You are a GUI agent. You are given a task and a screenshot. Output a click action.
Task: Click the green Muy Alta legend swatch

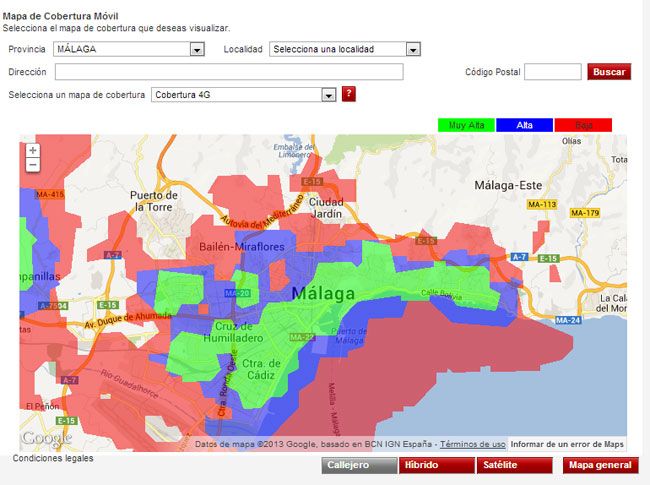[x=466, y=125]
